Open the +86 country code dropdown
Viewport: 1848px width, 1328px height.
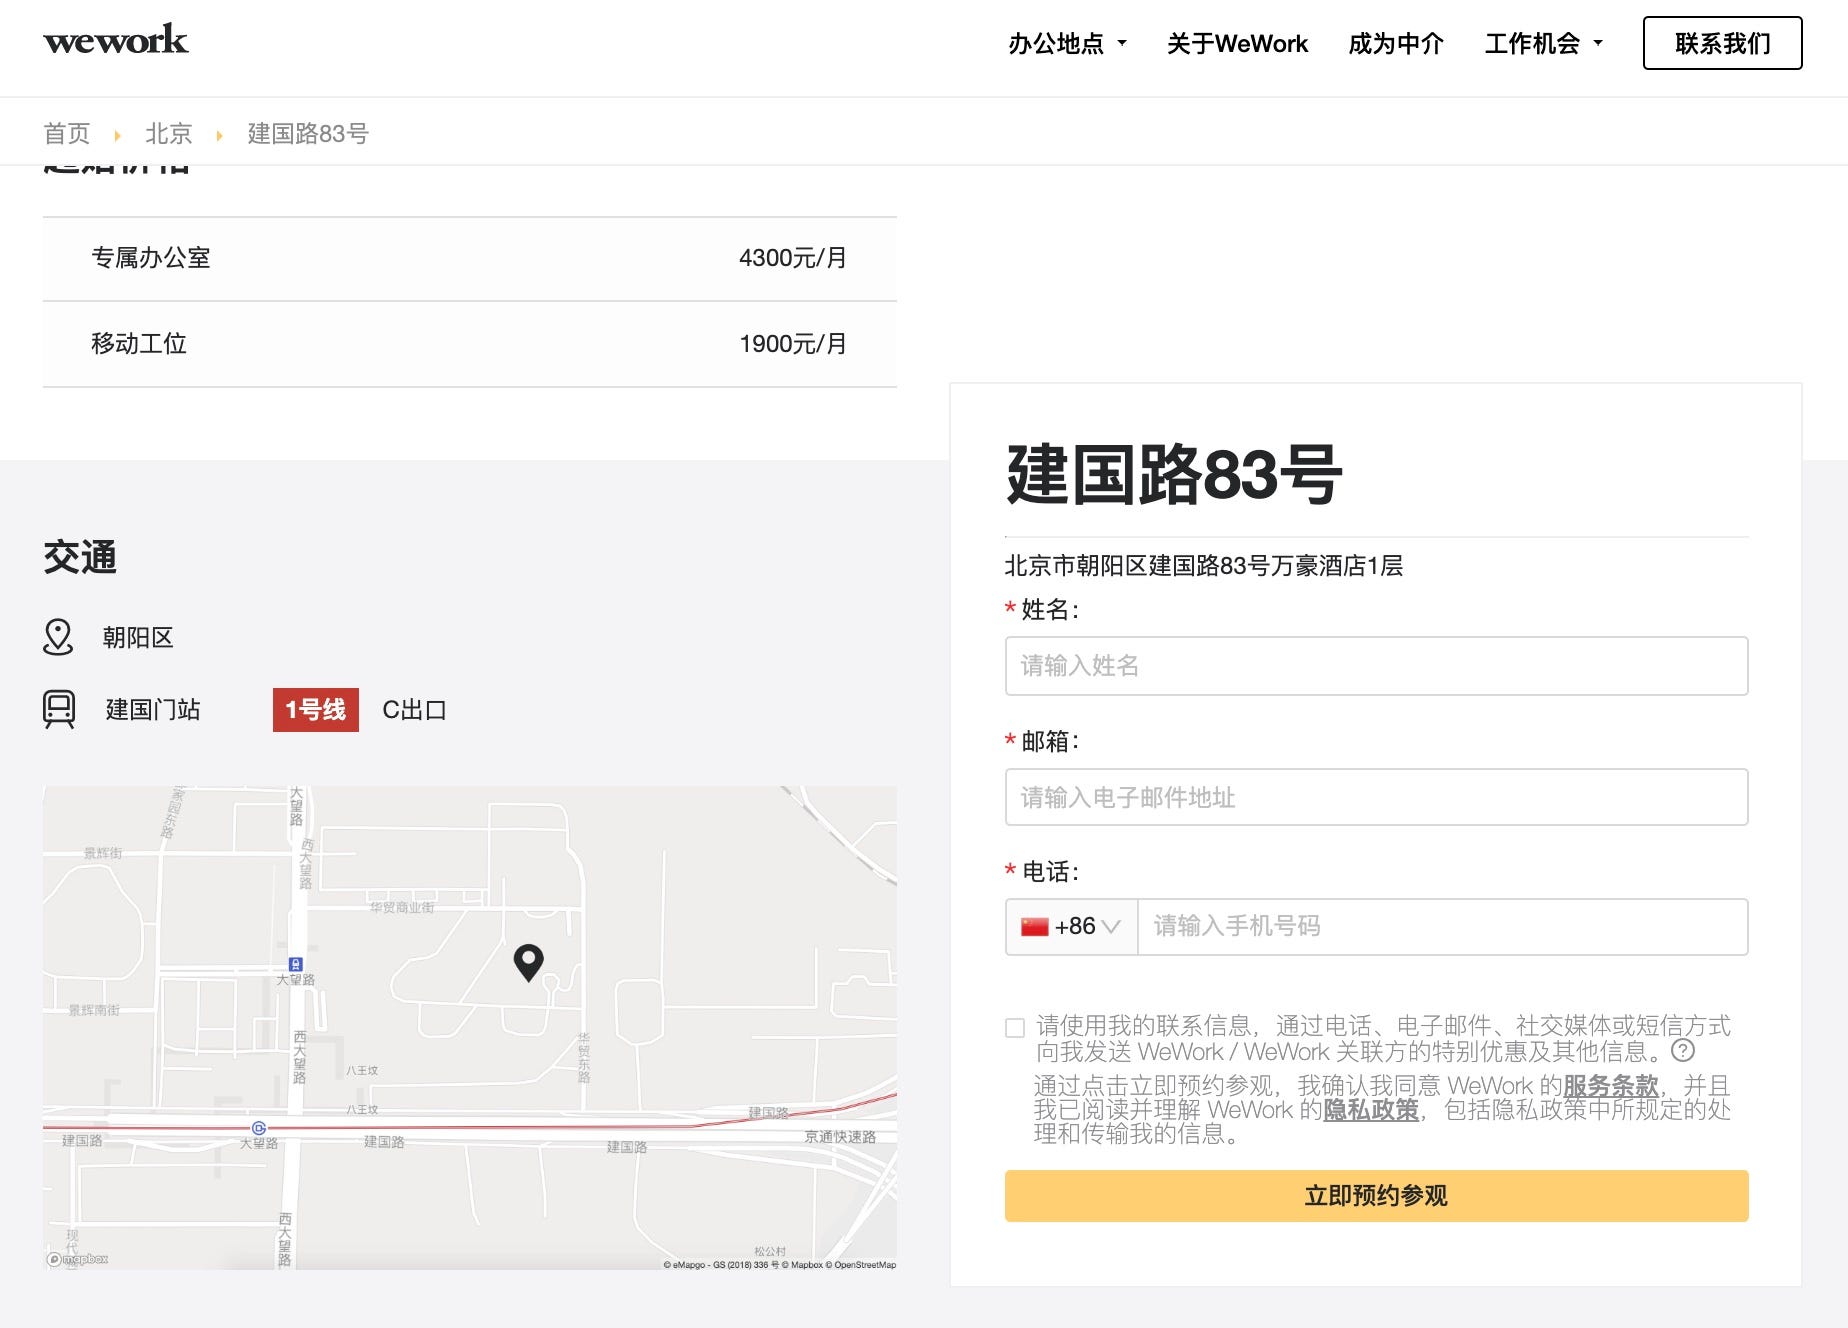pyautogui.click(x=1071, y=926)
